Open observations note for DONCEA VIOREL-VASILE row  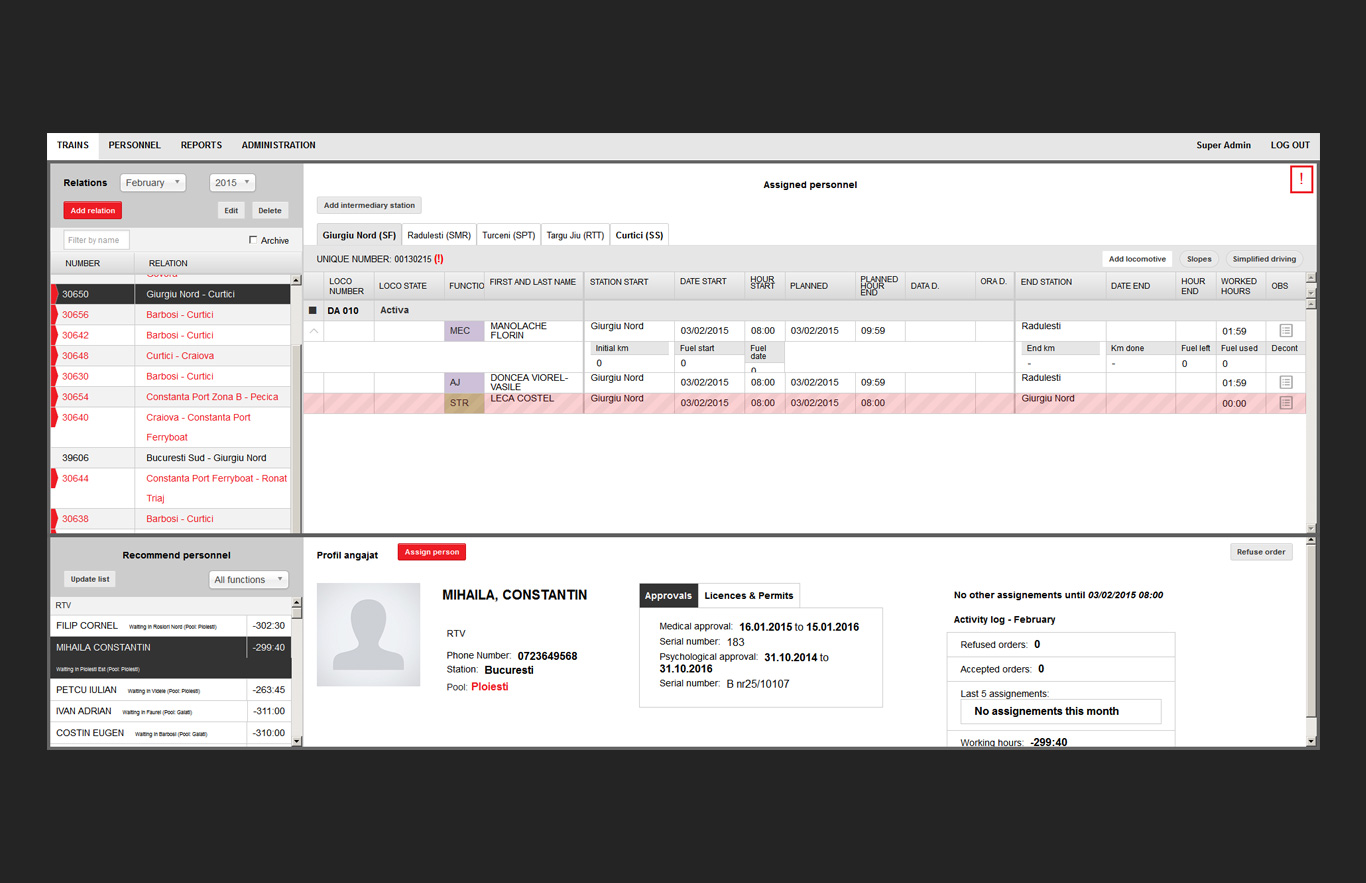coord(1286,382)
